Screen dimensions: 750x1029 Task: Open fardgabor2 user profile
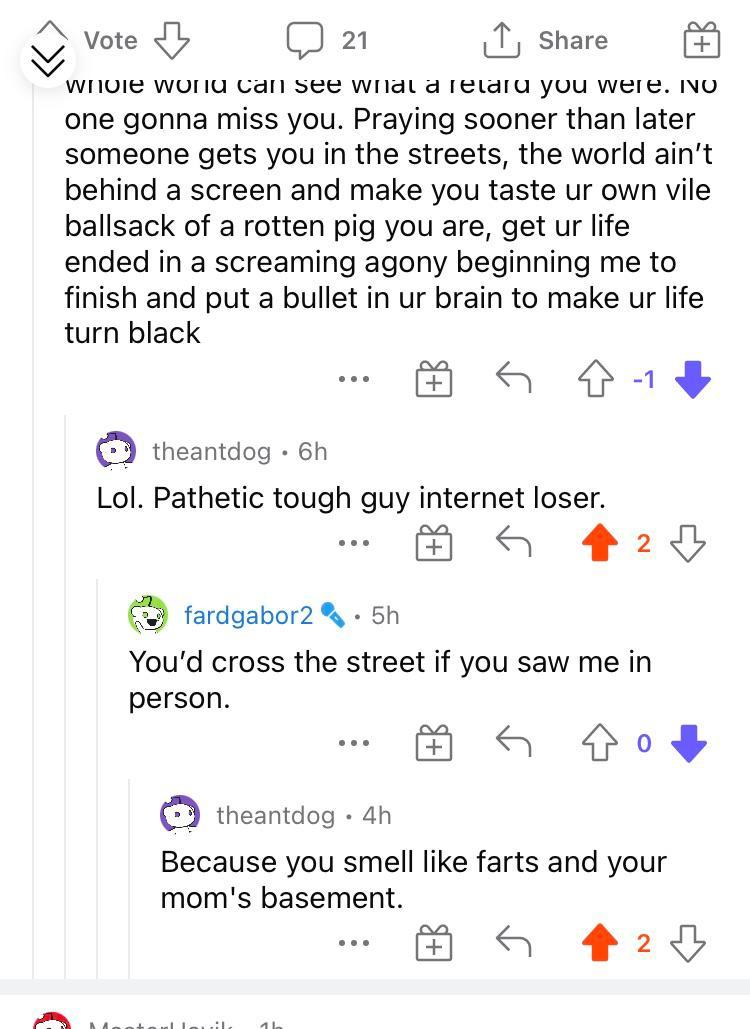pos(248,615)
